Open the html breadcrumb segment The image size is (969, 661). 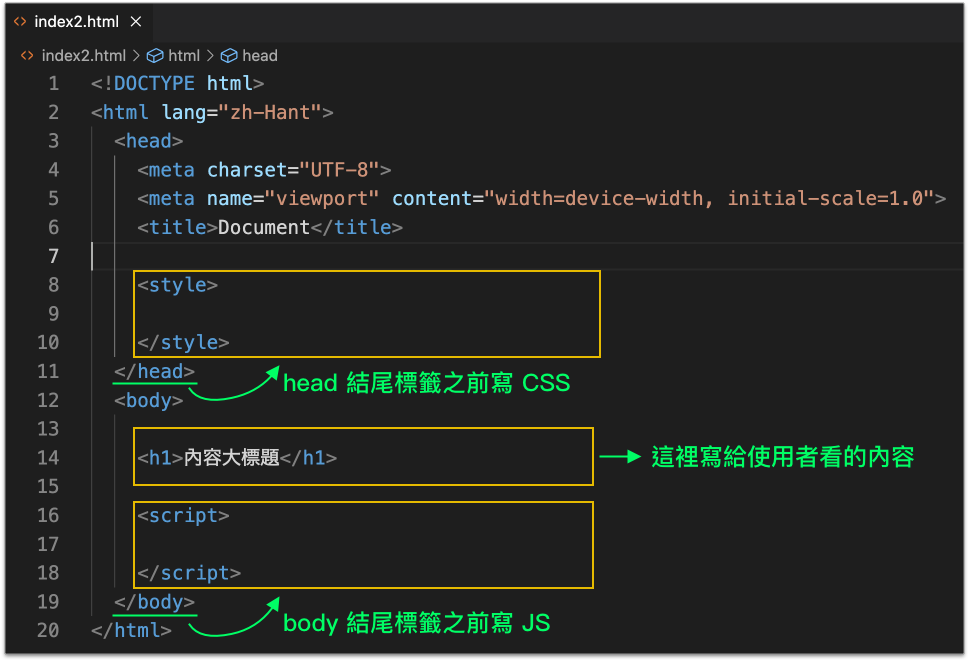point(184,56)
